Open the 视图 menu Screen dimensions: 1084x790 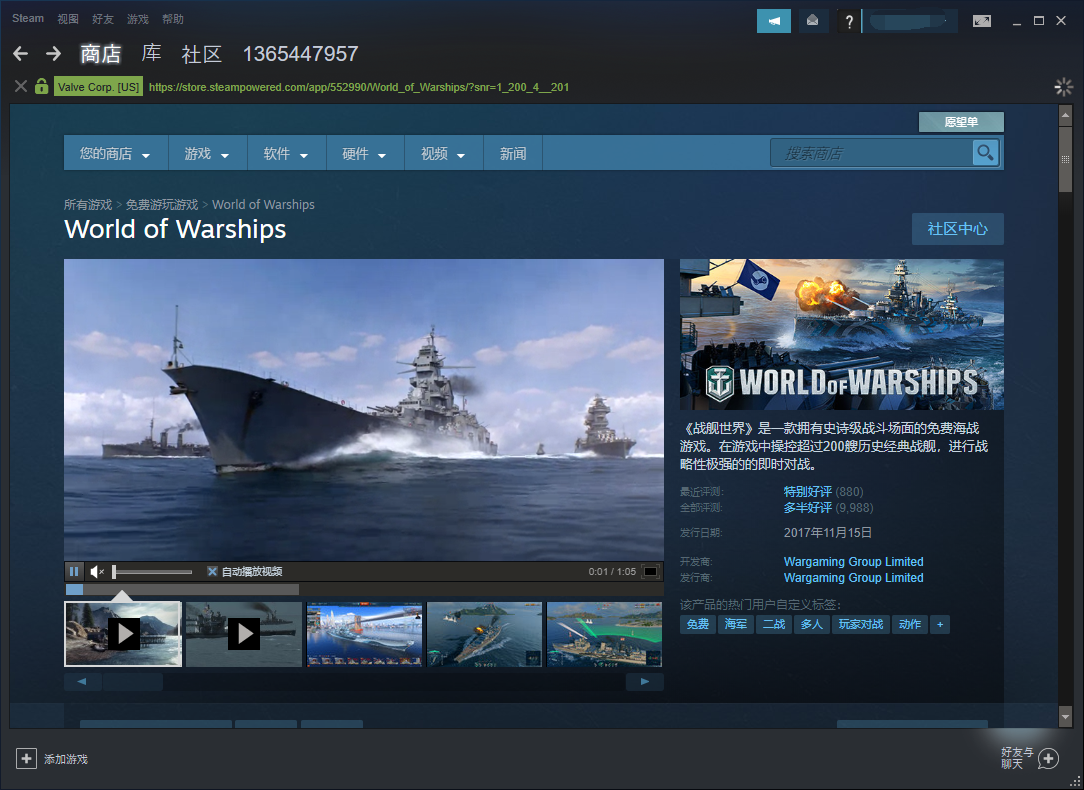point(68,19)
